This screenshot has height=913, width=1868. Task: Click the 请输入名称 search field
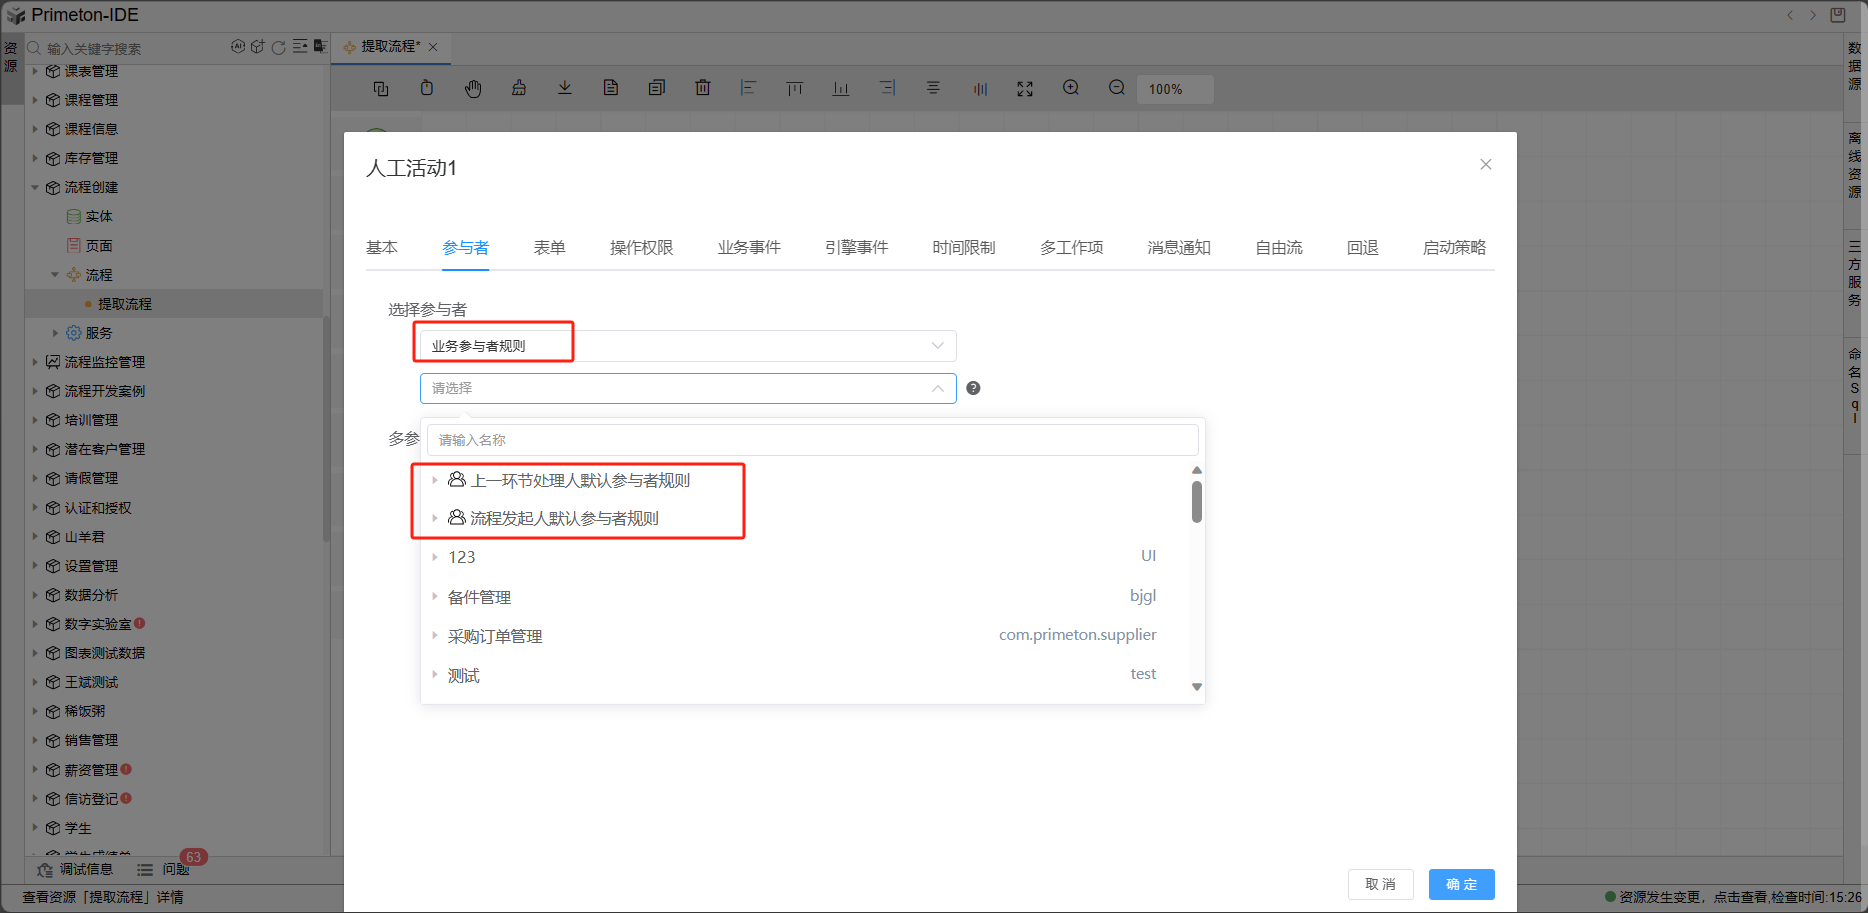point(812,440)
